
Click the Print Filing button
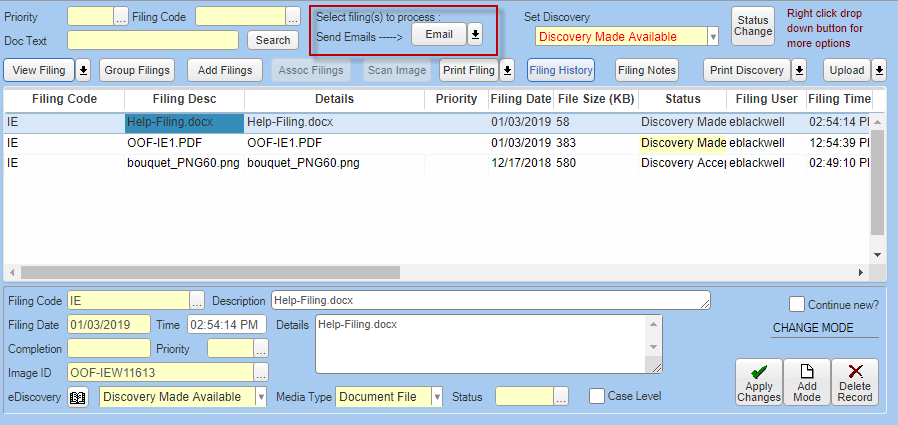(x=469, y=70)
